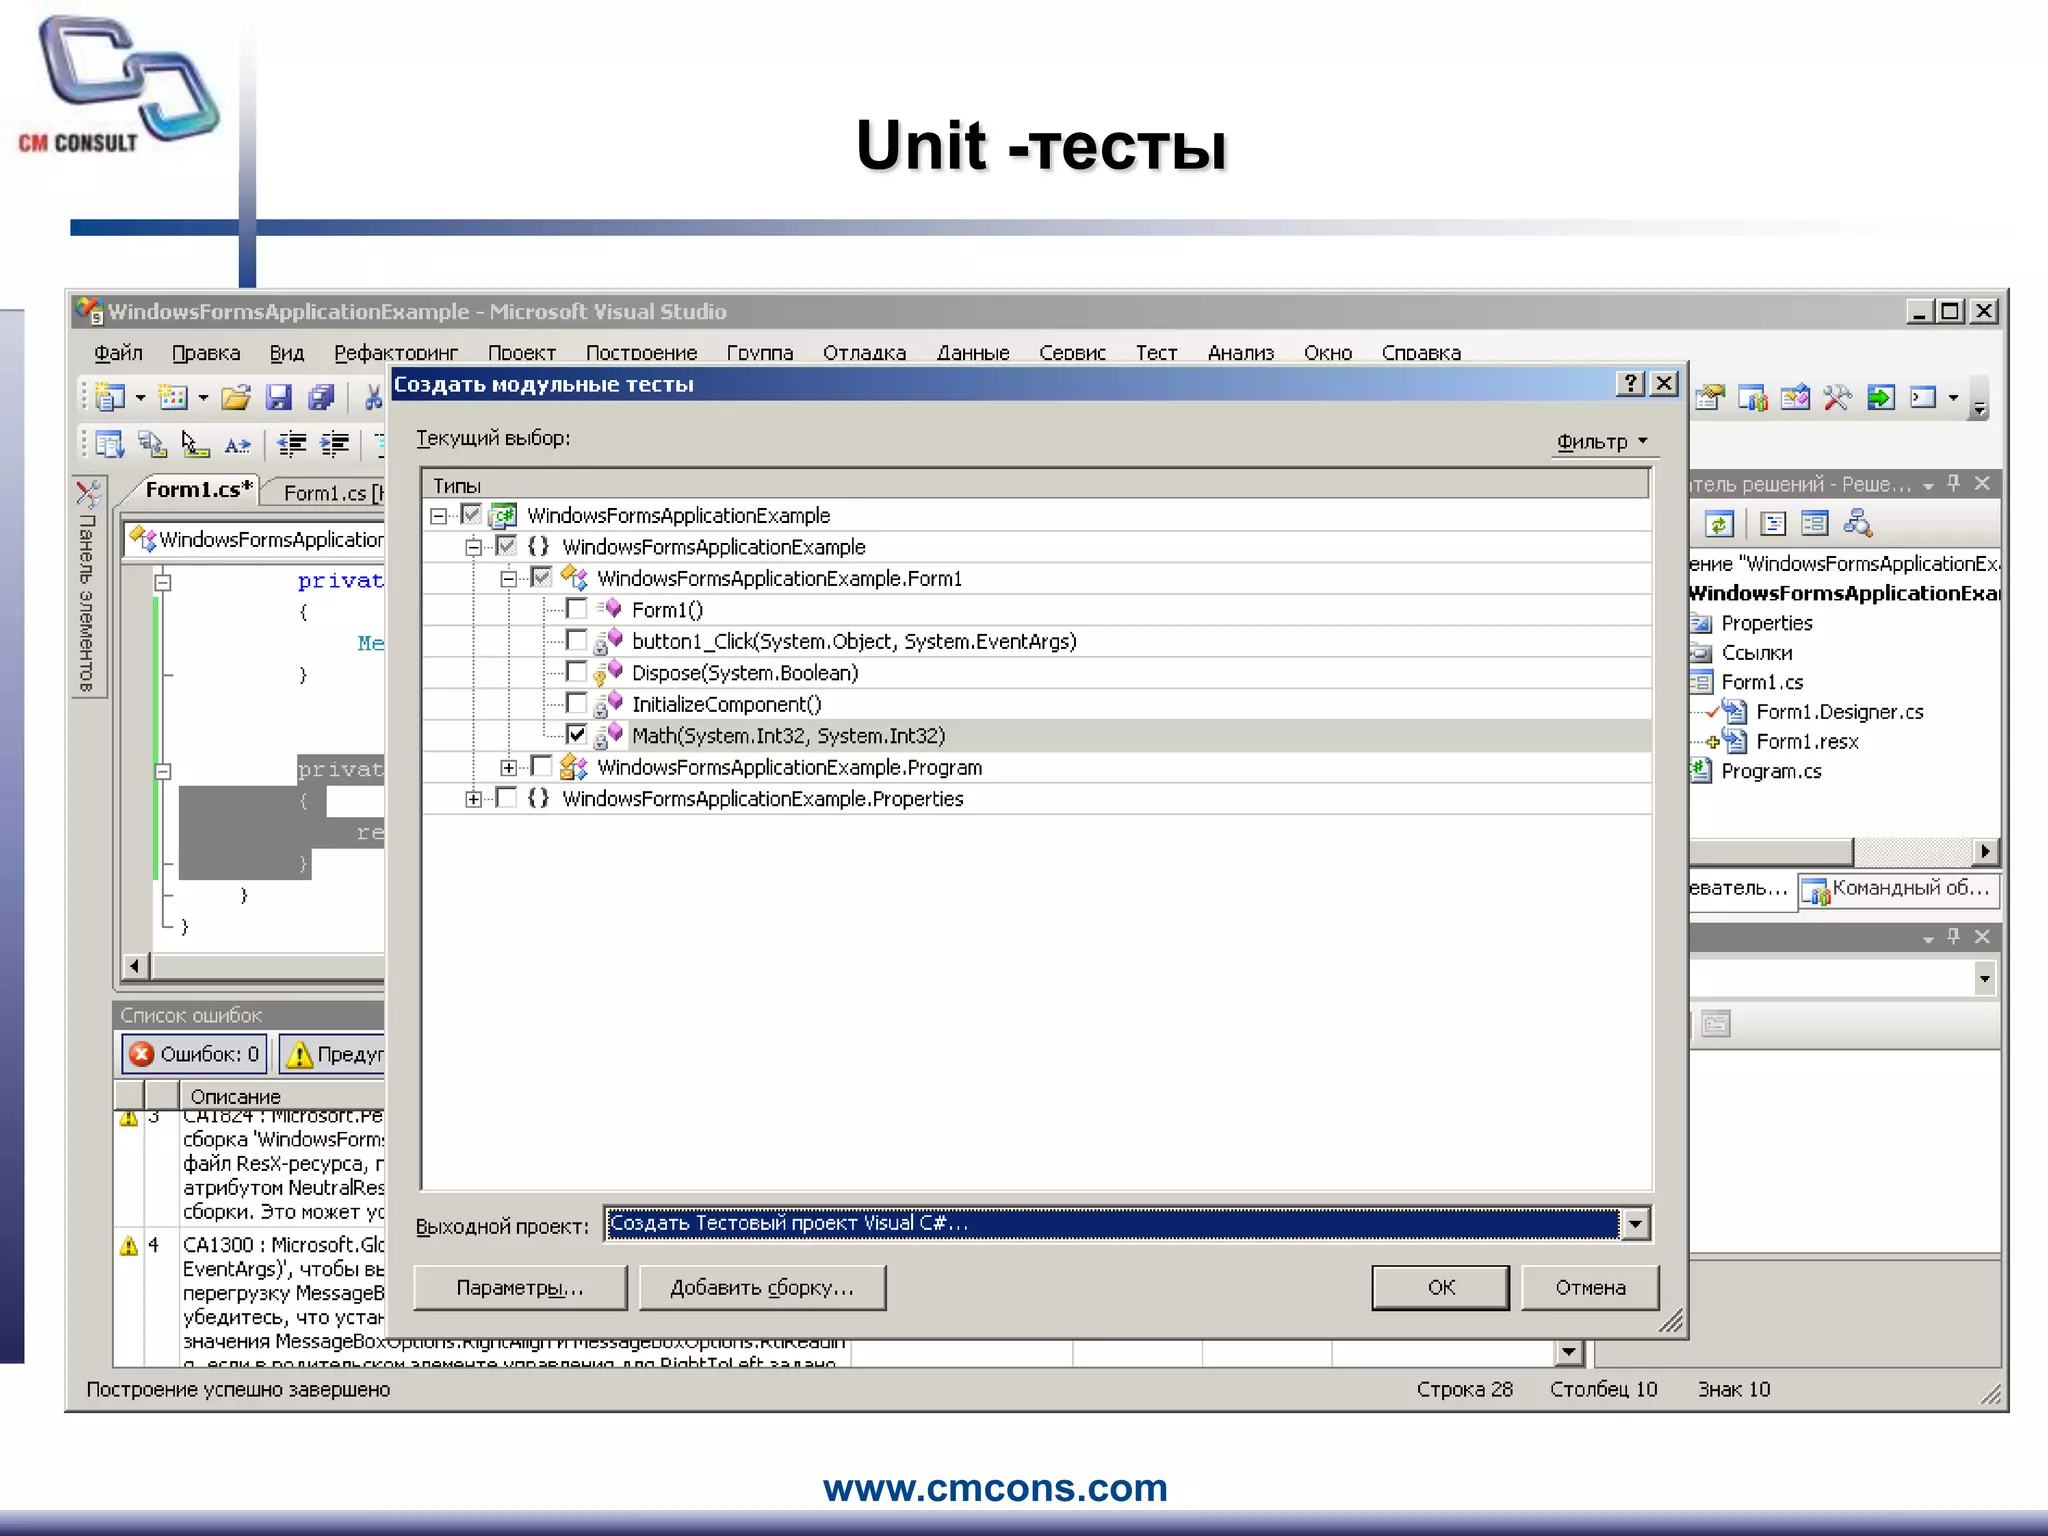2048x1536 pixels.
Task: Open the Файл menu
Action: click(x=118, y=352)
